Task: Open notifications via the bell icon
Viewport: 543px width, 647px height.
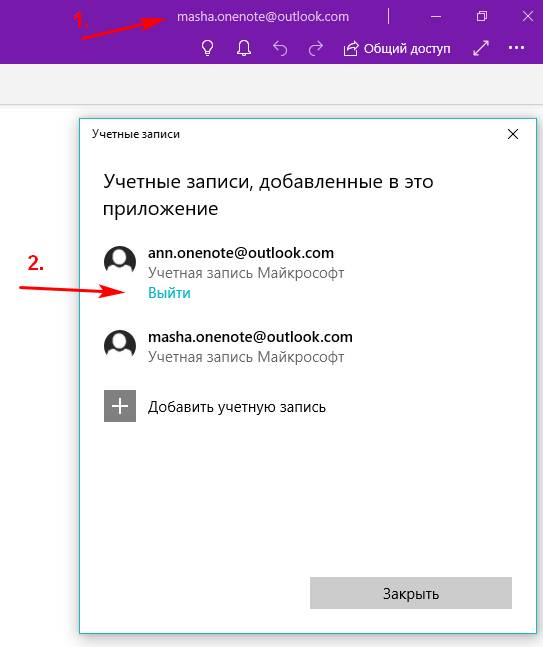Action: point(244,48)
